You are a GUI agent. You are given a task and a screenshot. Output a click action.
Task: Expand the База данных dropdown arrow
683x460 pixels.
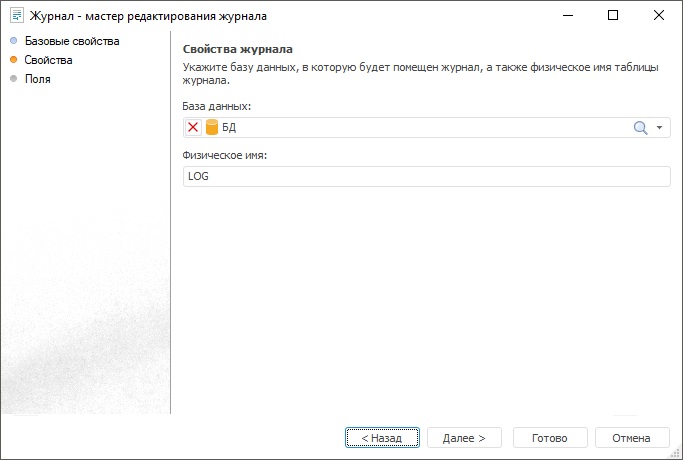click(x=660, y=128)
